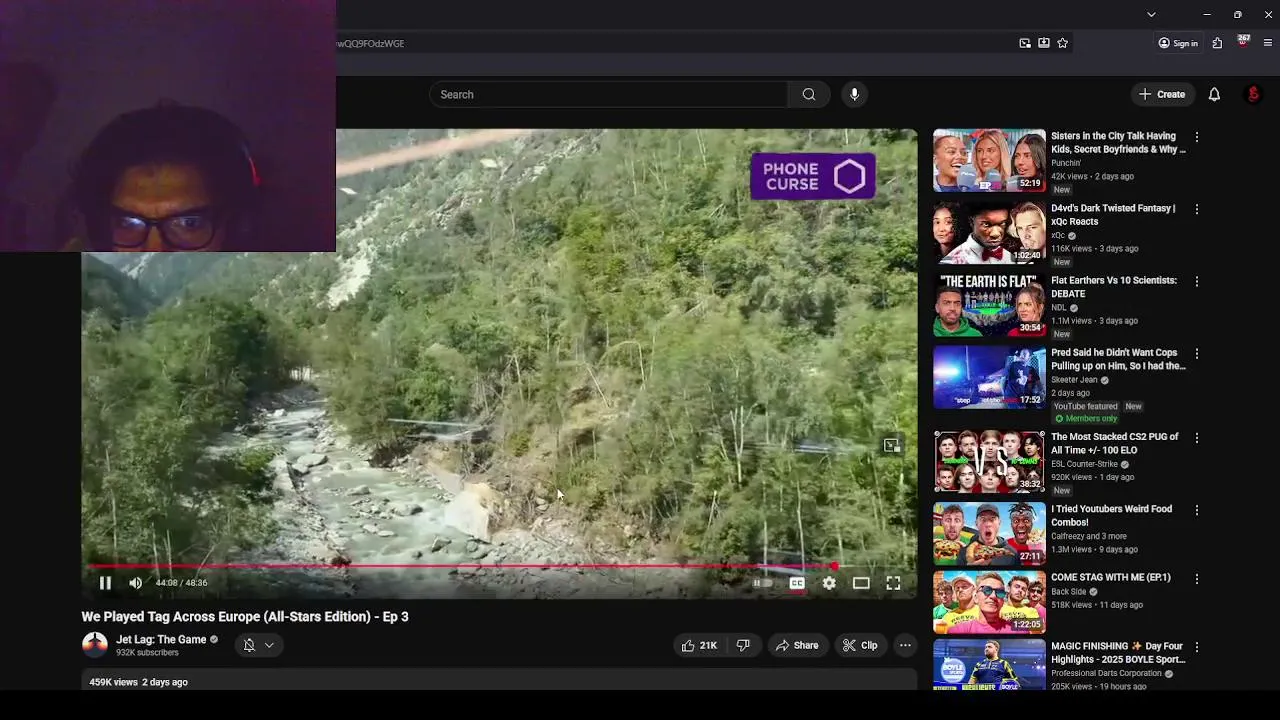Open options for Flat Earthers video
The width and height of the screenshot is (1280, 720).
[x=1197, y=281]
